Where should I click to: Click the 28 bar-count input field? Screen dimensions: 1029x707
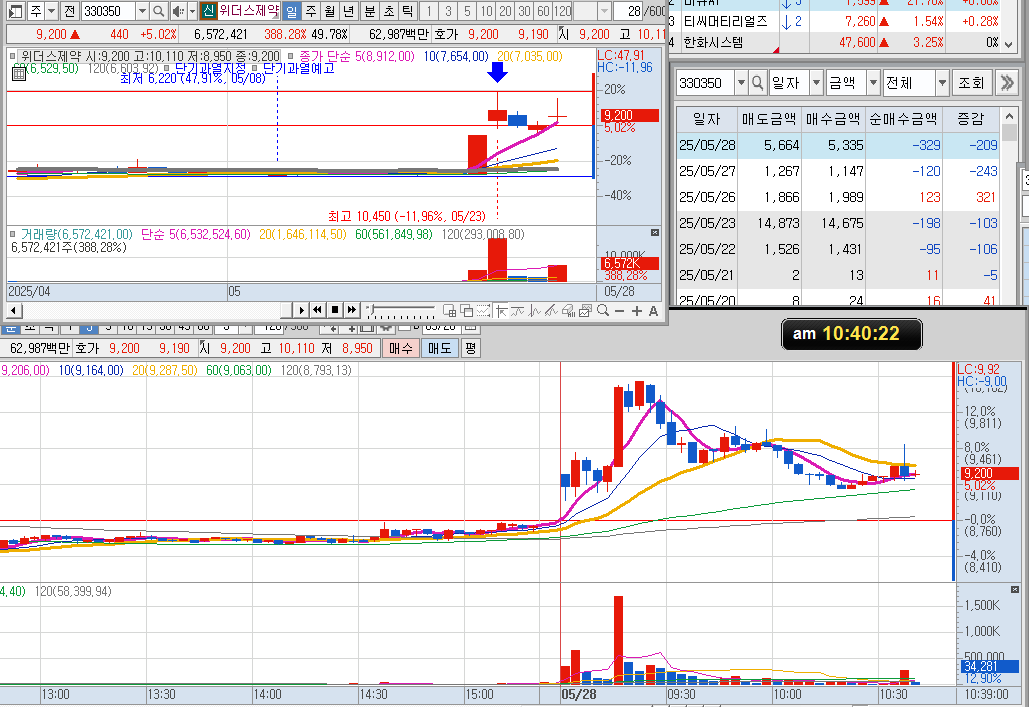tap(629, 11)
